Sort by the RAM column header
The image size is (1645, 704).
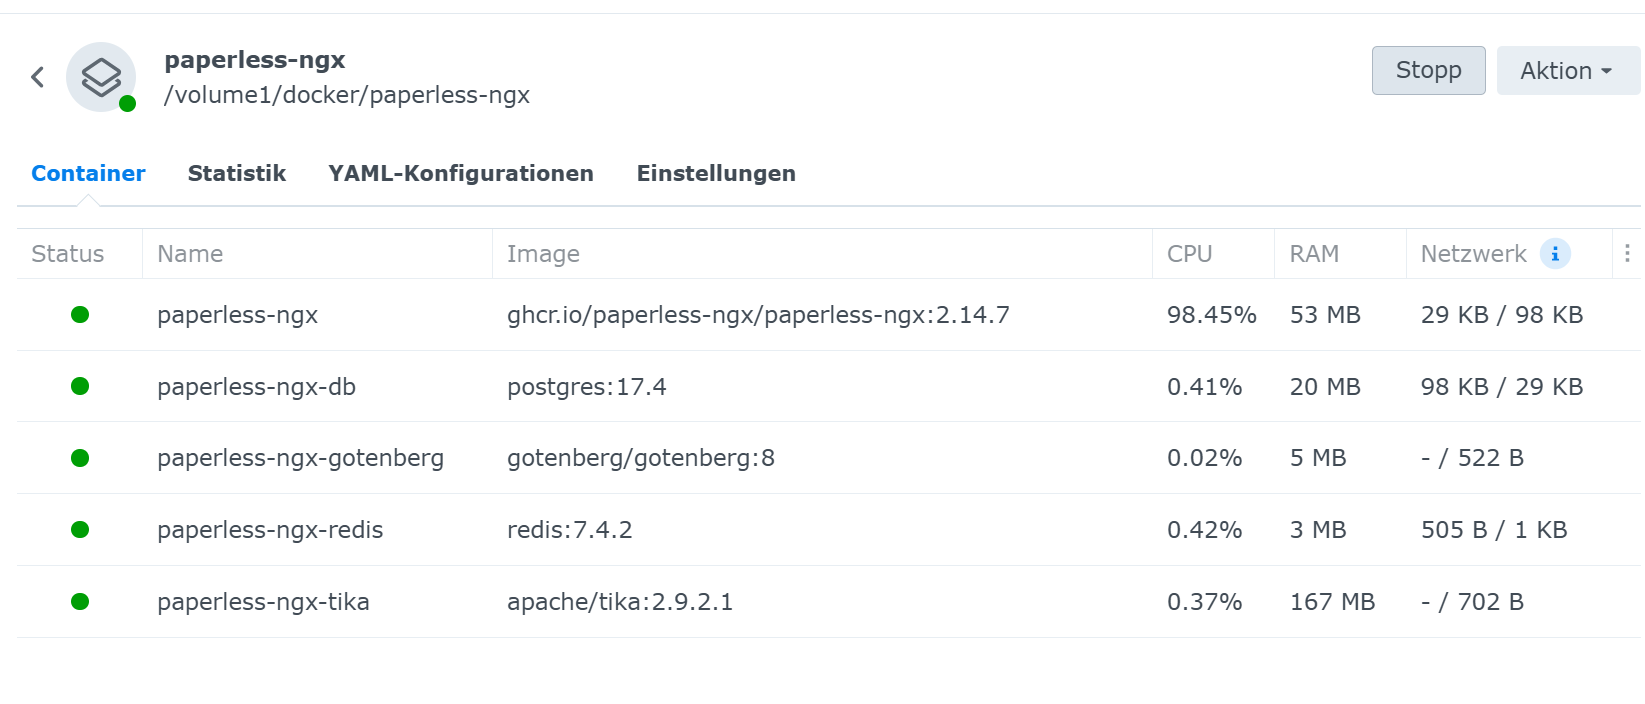tap(1314, 254)
